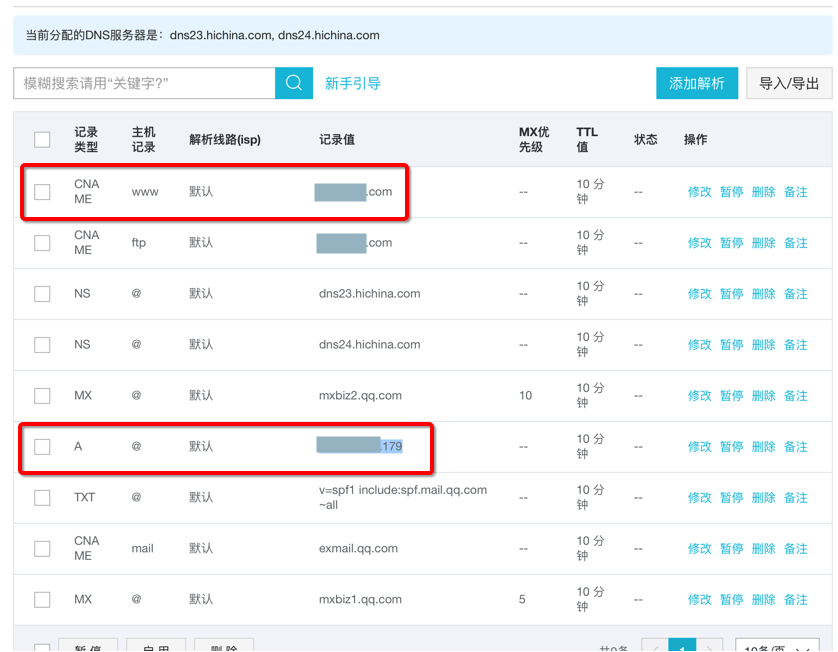Click 修改 for the TXT record
The height and width of the screenshot is (652, 838).
pyautogui.click(x=700, y=498)
